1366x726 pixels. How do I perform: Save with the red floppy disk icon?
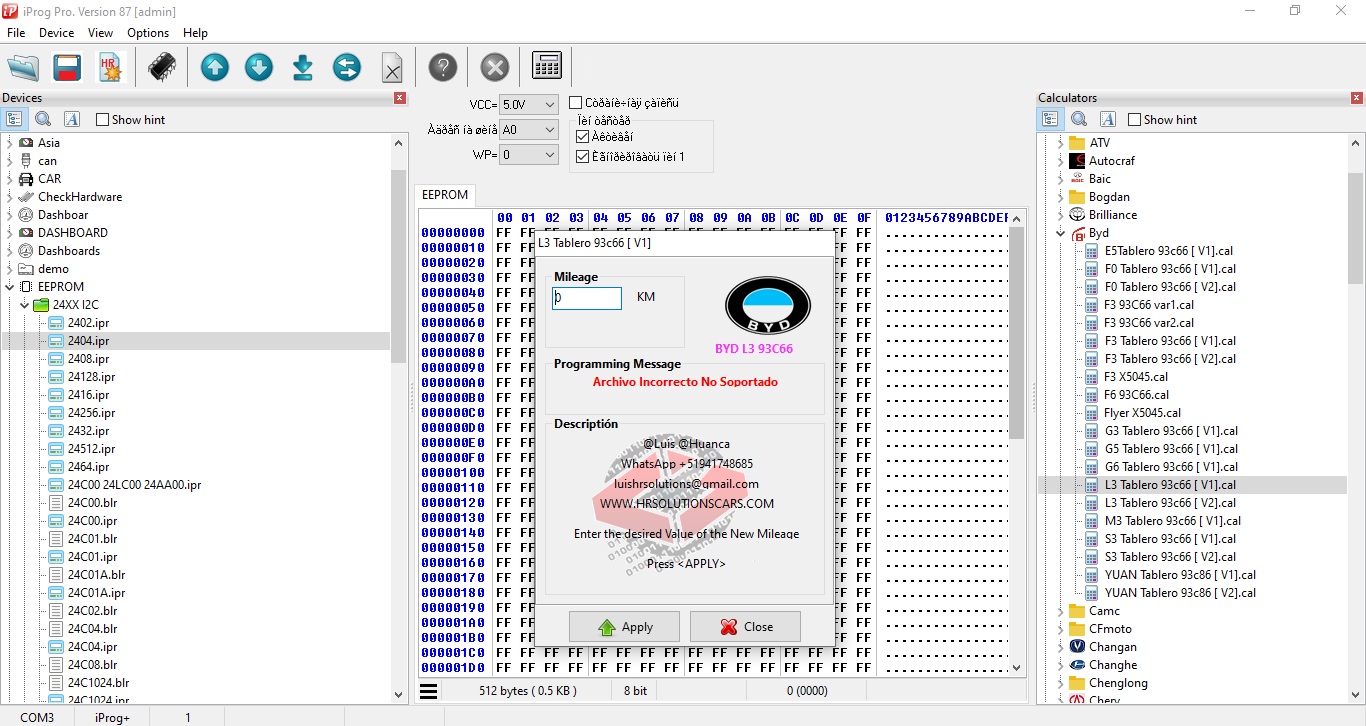coord(67,67)
